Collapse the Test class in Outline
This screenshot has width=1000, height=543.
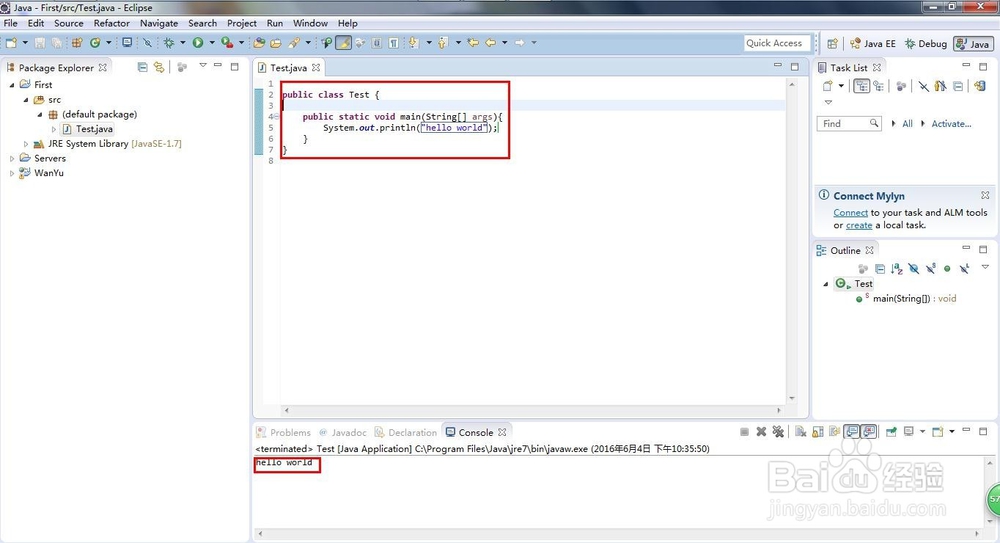826,284
